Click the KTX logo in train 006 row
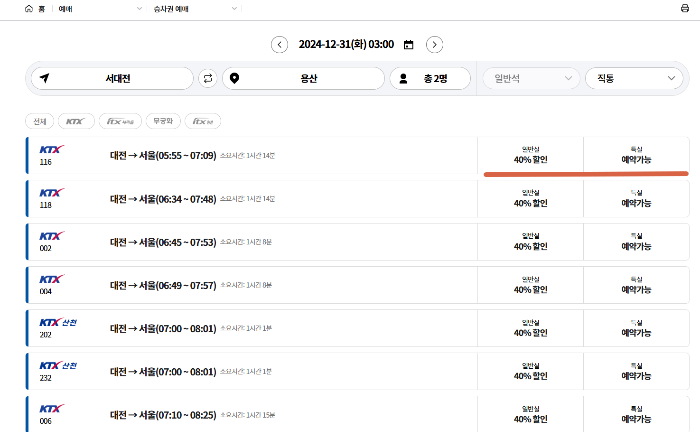 coord(52,409)
